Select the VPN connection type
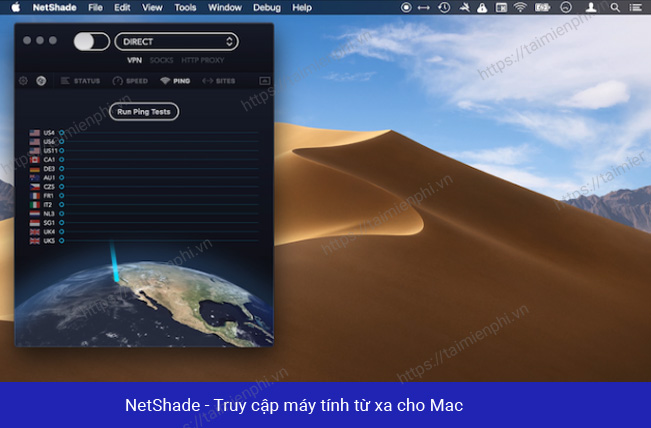 click(x=134, y=60)
